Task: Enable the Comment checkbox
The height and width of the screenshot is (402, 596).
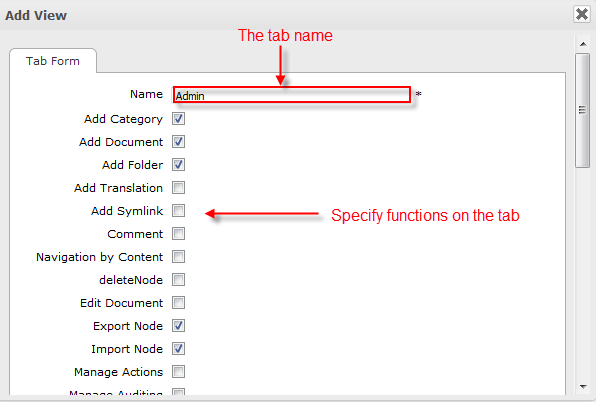Action: point(178,234)
